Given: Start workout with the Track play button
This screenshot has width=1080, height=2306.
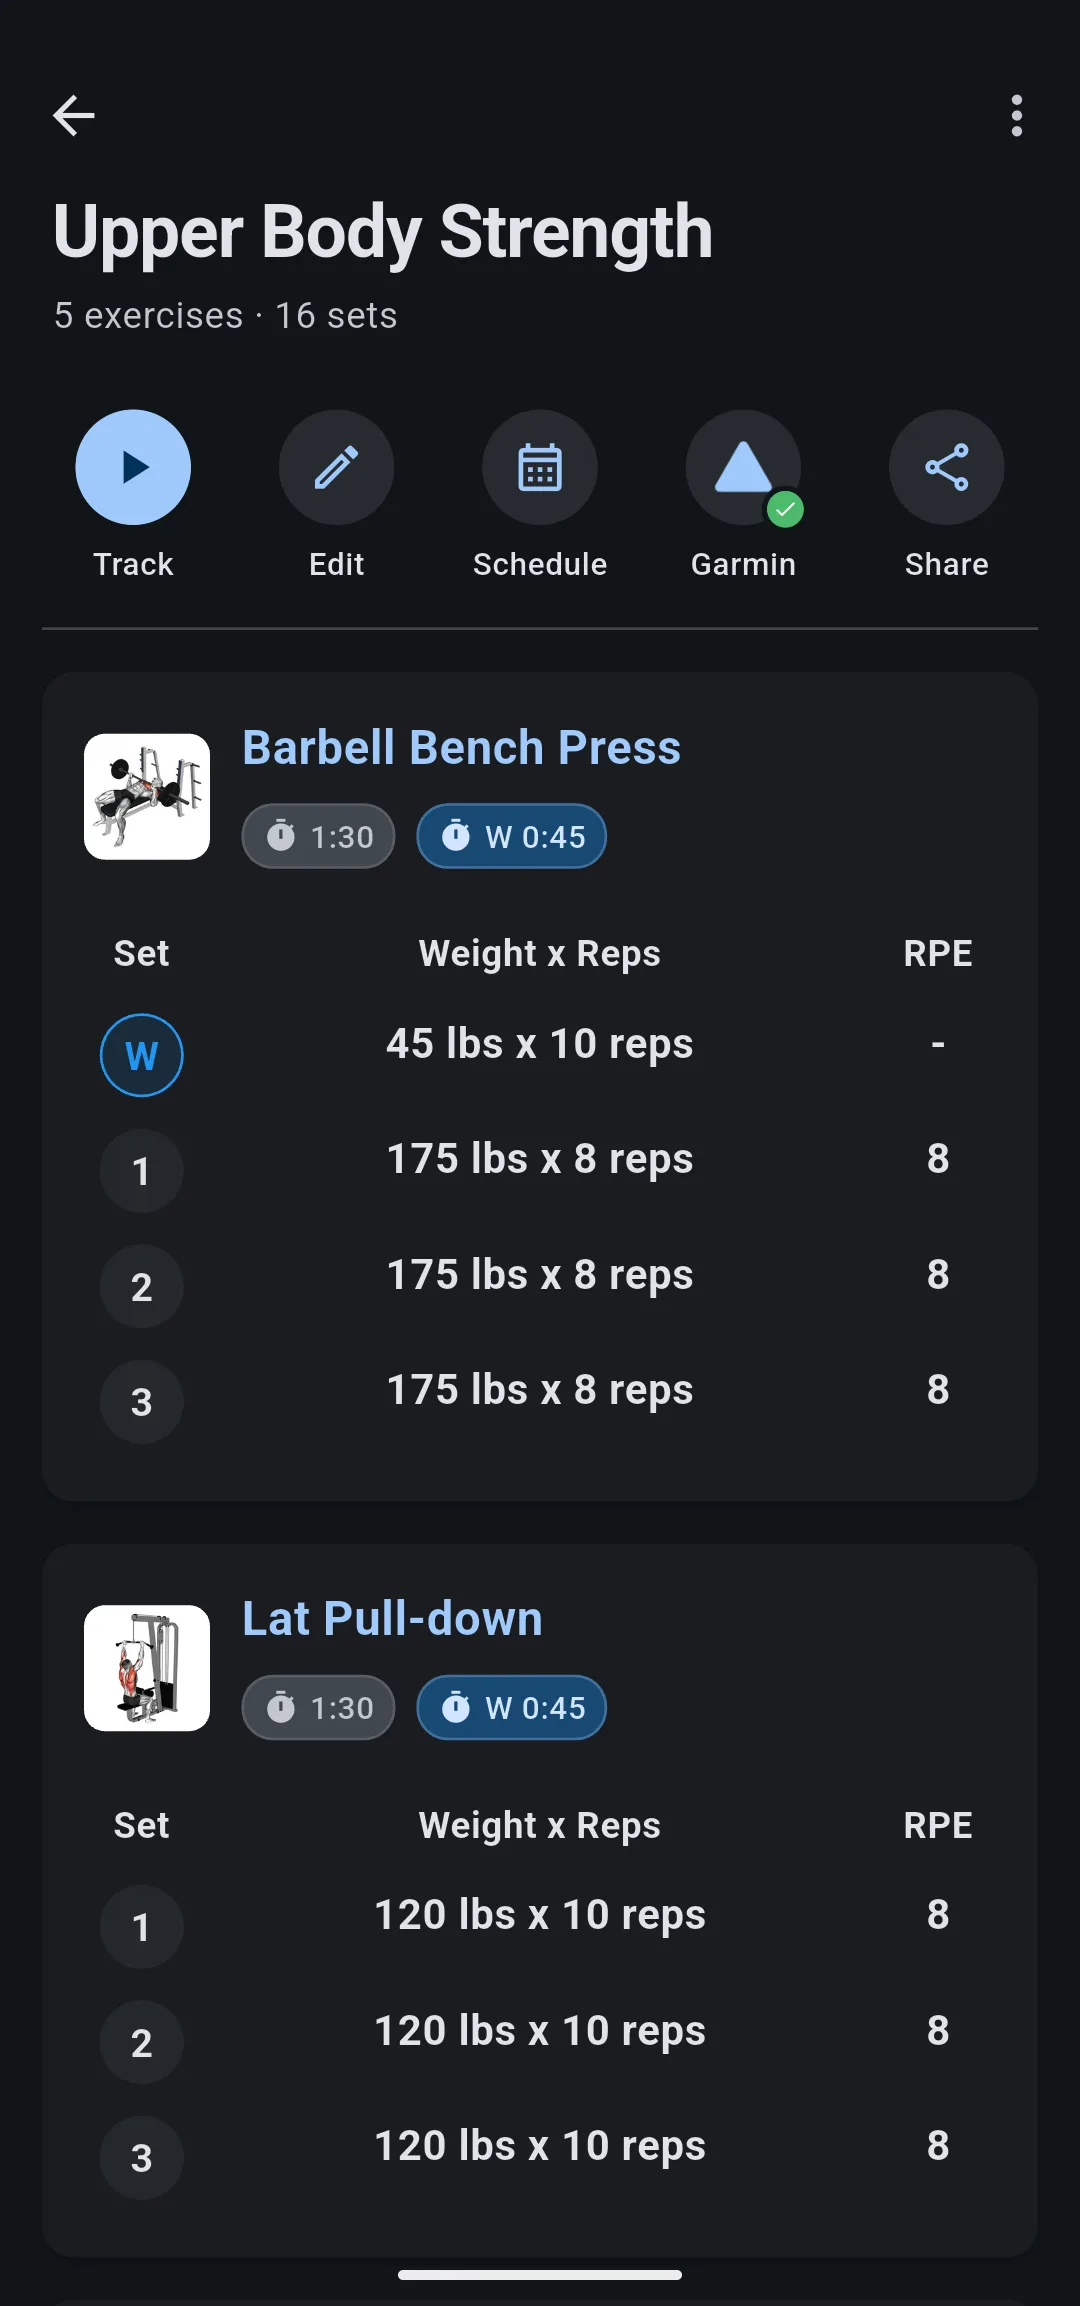Looking at the screenshot, I should point(133,467).
